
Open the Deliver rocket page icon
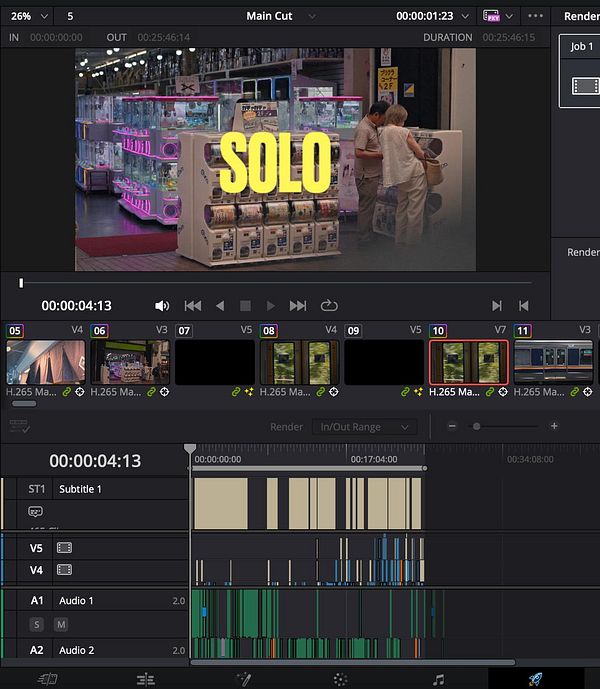coord(535,679)
